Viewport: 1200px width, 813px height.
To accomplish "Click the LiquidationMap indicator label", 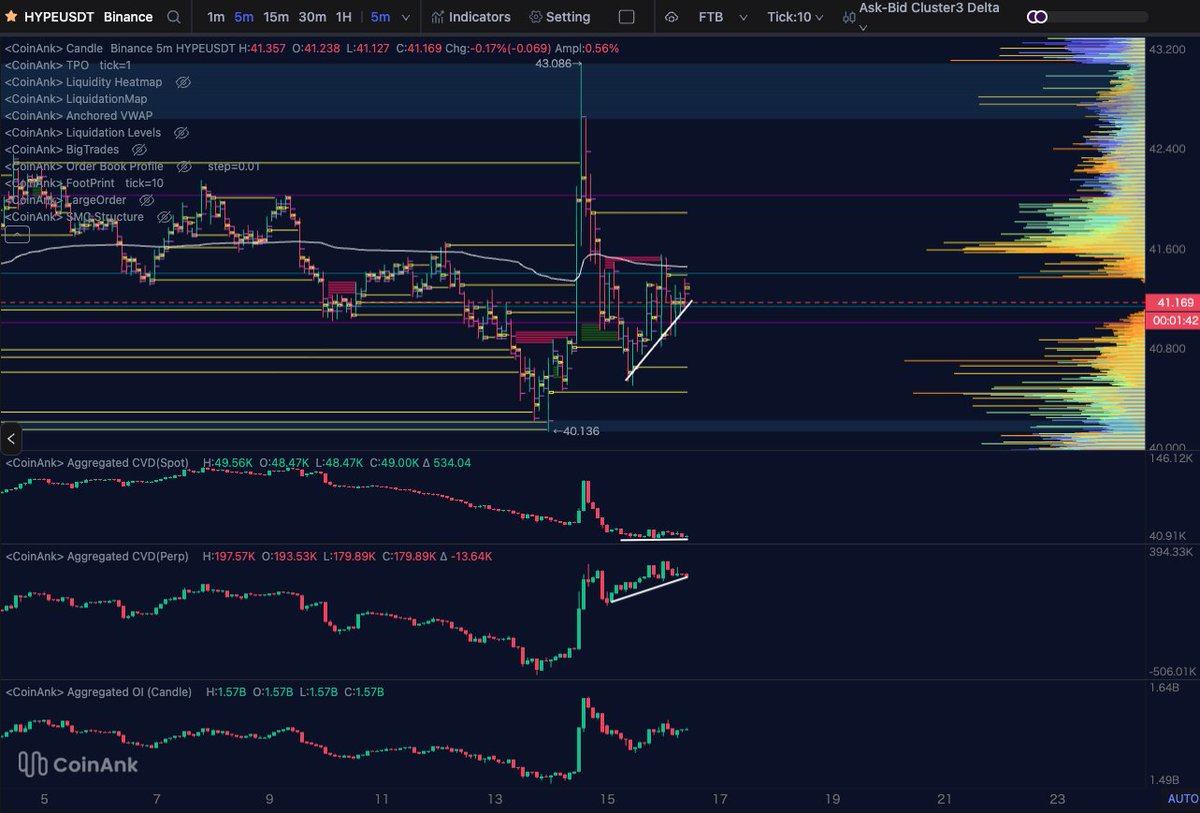I will tap(76, 99).
